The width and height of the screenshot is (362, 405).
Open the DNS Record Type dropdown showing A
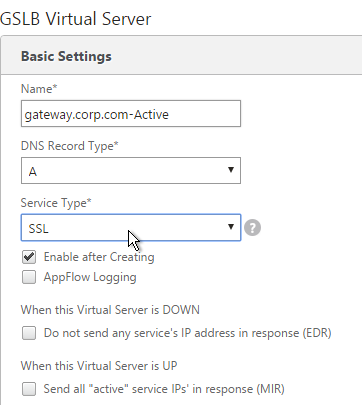(131, 171)
